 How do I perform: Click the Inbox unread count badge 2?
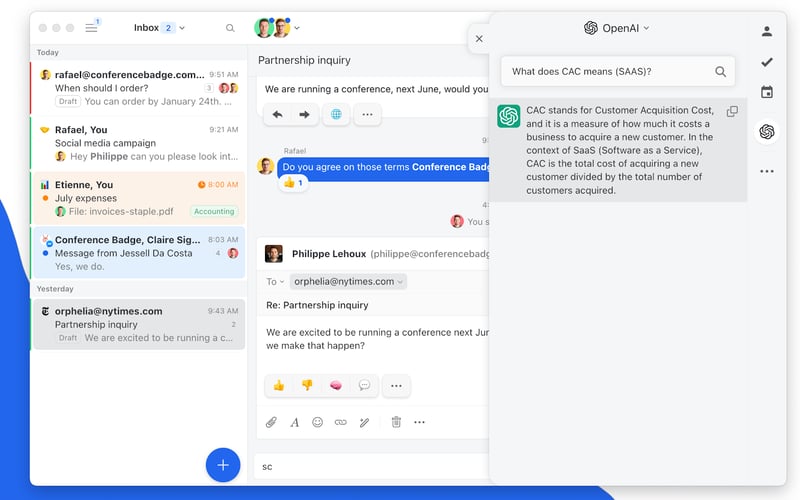[x=168, y=28]
